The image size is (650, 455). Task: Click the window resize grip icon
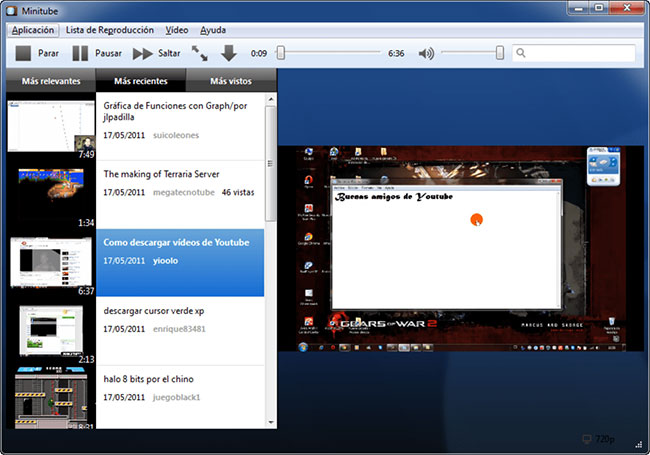coord(639,445)
